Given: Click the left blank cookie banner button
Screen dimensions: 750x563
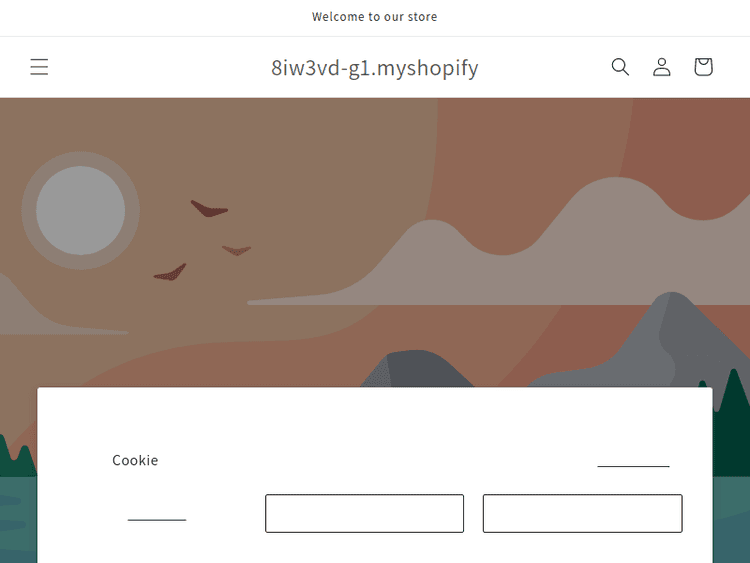Looking at the screenshot, I should click(364, 513).
